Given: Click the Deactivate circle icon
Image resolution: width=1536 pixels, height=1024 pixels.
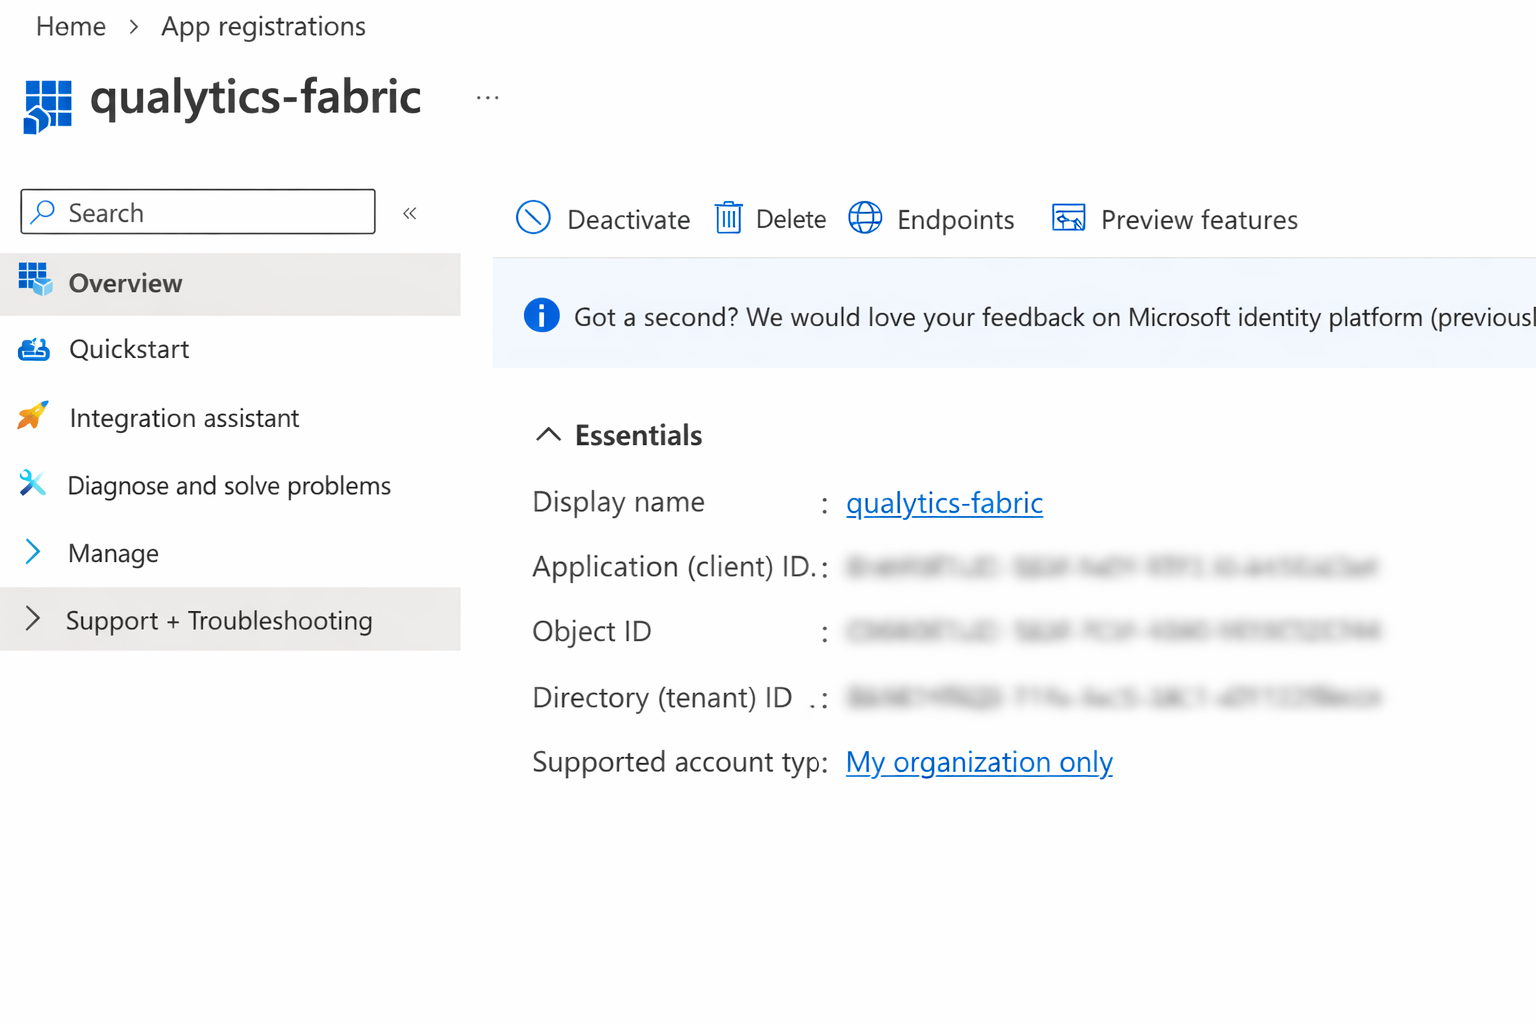Looking at the screenshot, I should [533, 218].
